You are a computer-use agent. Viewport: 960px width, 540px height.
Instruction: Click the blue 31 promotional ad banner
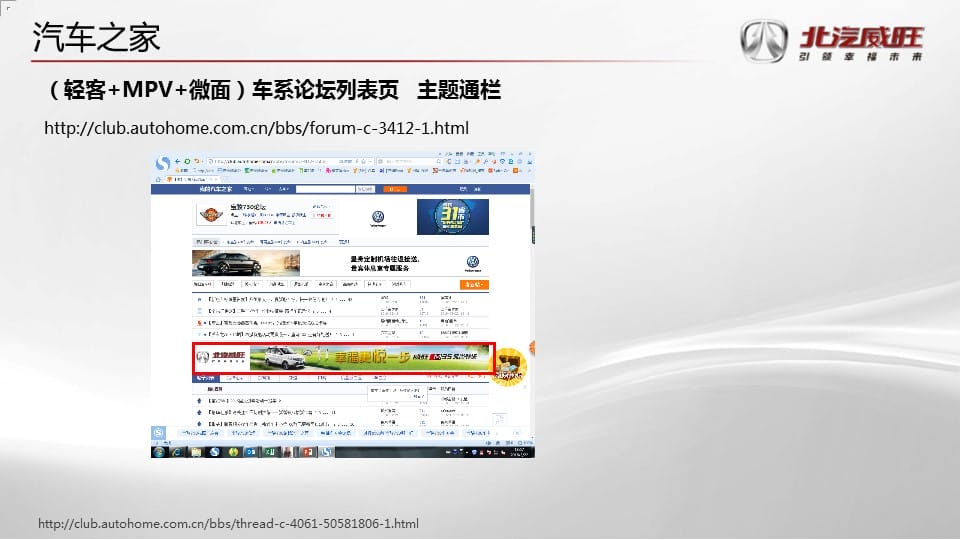[x=452, y=217]
